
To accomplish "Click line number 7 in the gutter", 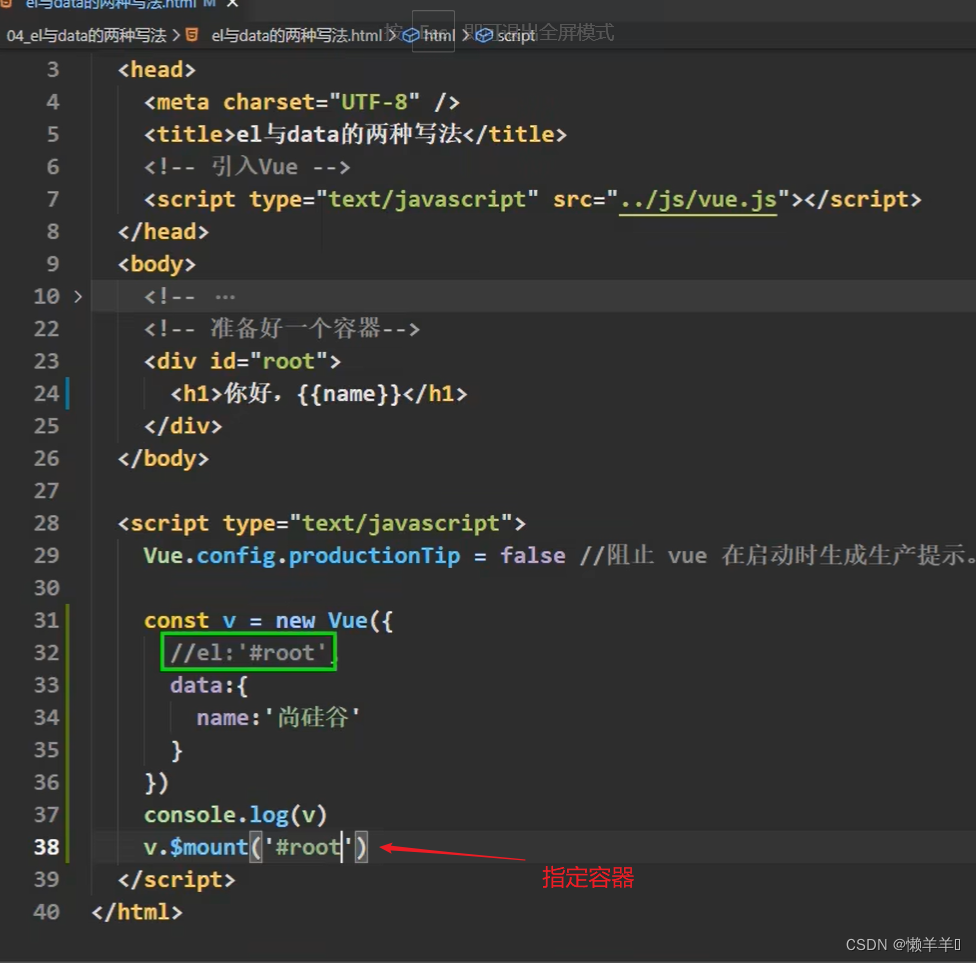I will pyautogui.click(x=53, y=200).
